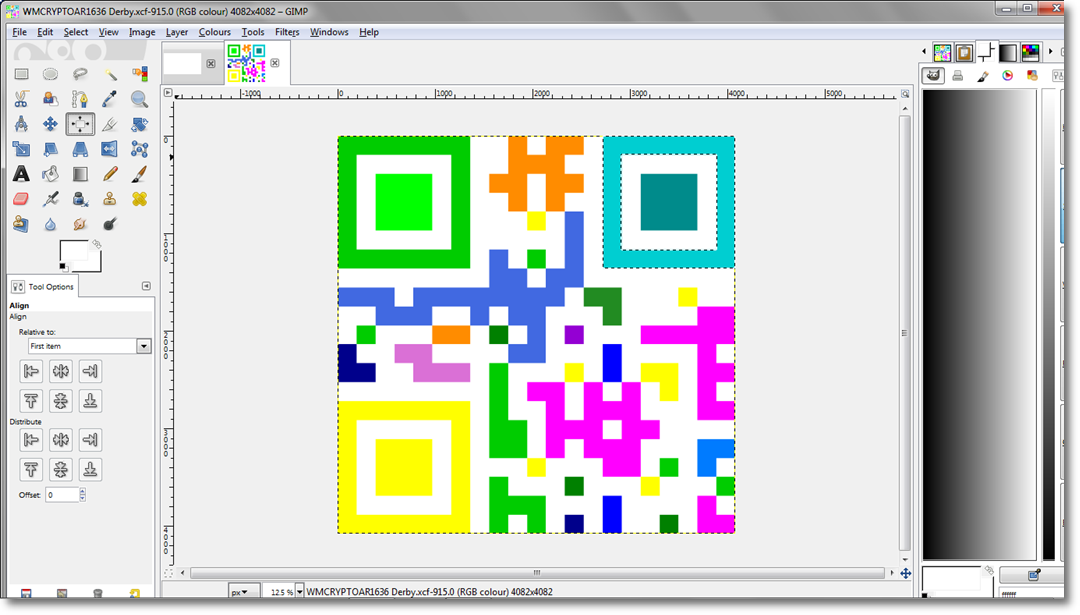Select the Clone stamp tool

tap(110, 199)
